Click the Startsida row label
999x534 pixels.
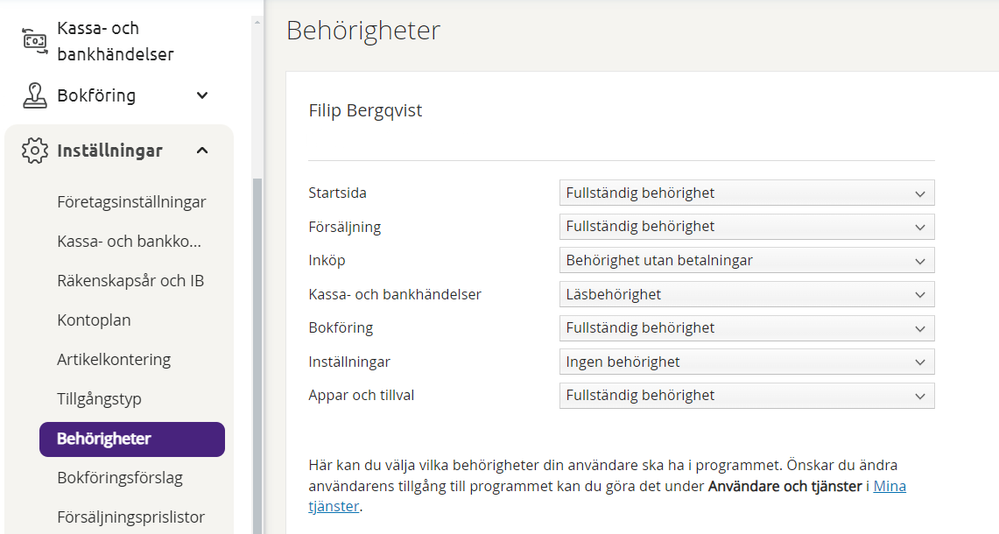tap(337, 193)
